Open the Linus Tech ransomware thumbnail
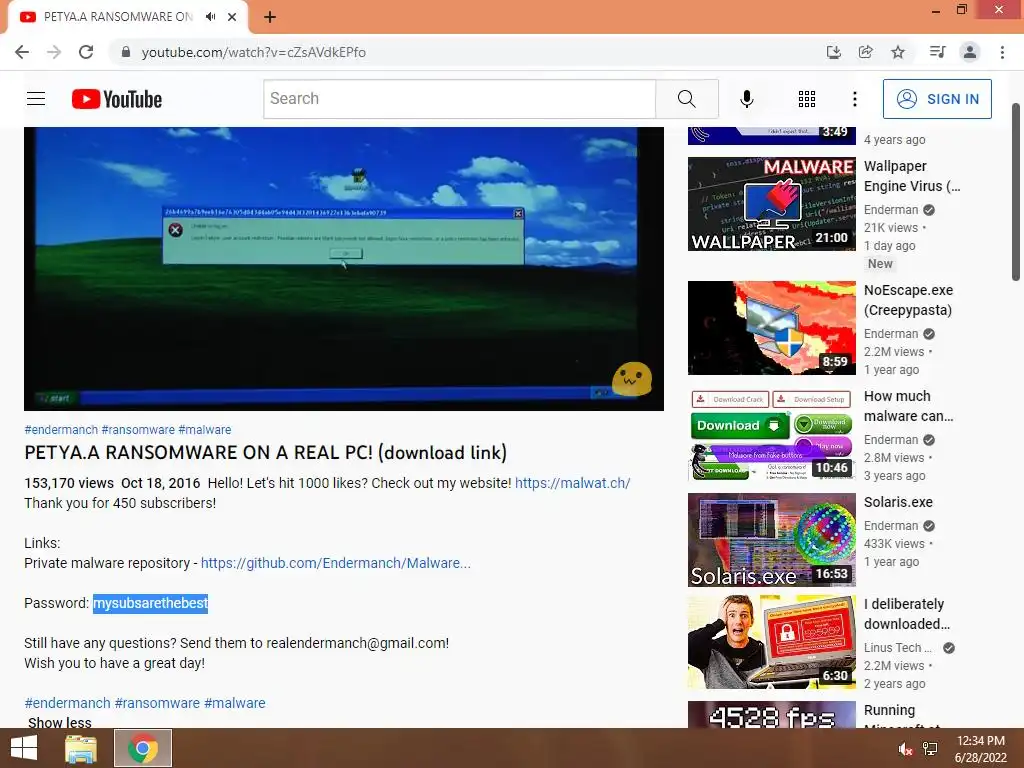The image size is (1024, 768). point(771,642)
